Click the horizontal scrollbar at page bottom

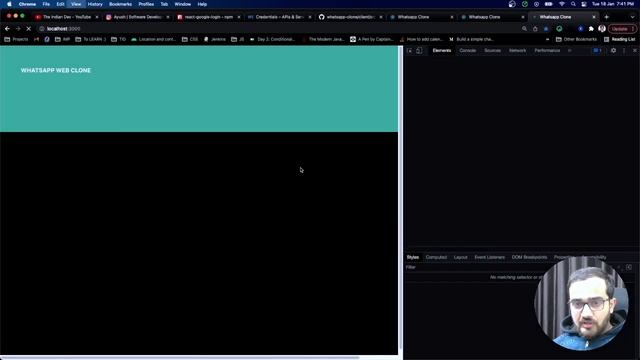pos(180,358)
